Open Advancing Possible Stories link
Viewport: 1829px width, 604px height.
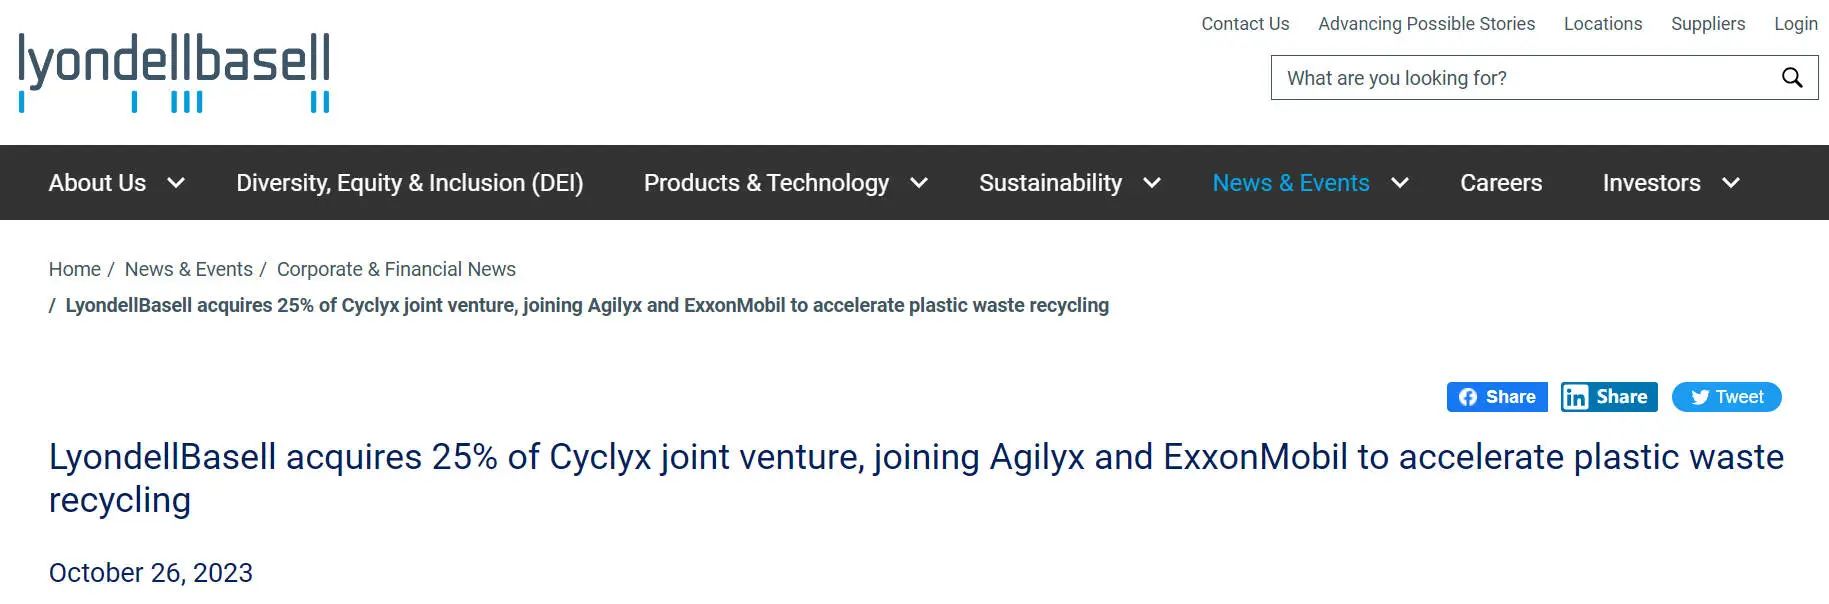(x=1426, y=24)
